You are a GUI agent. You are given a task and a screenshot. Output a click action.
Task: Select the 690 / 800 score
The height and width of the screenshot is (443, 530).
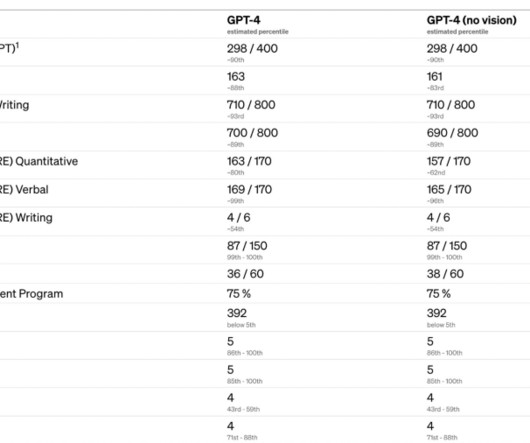coord(452,133)
